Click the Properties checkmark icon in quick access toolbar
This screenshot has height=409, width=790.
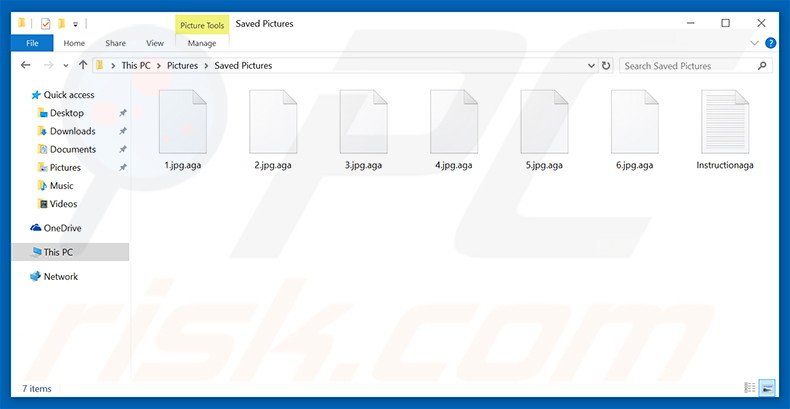(45, 23)
